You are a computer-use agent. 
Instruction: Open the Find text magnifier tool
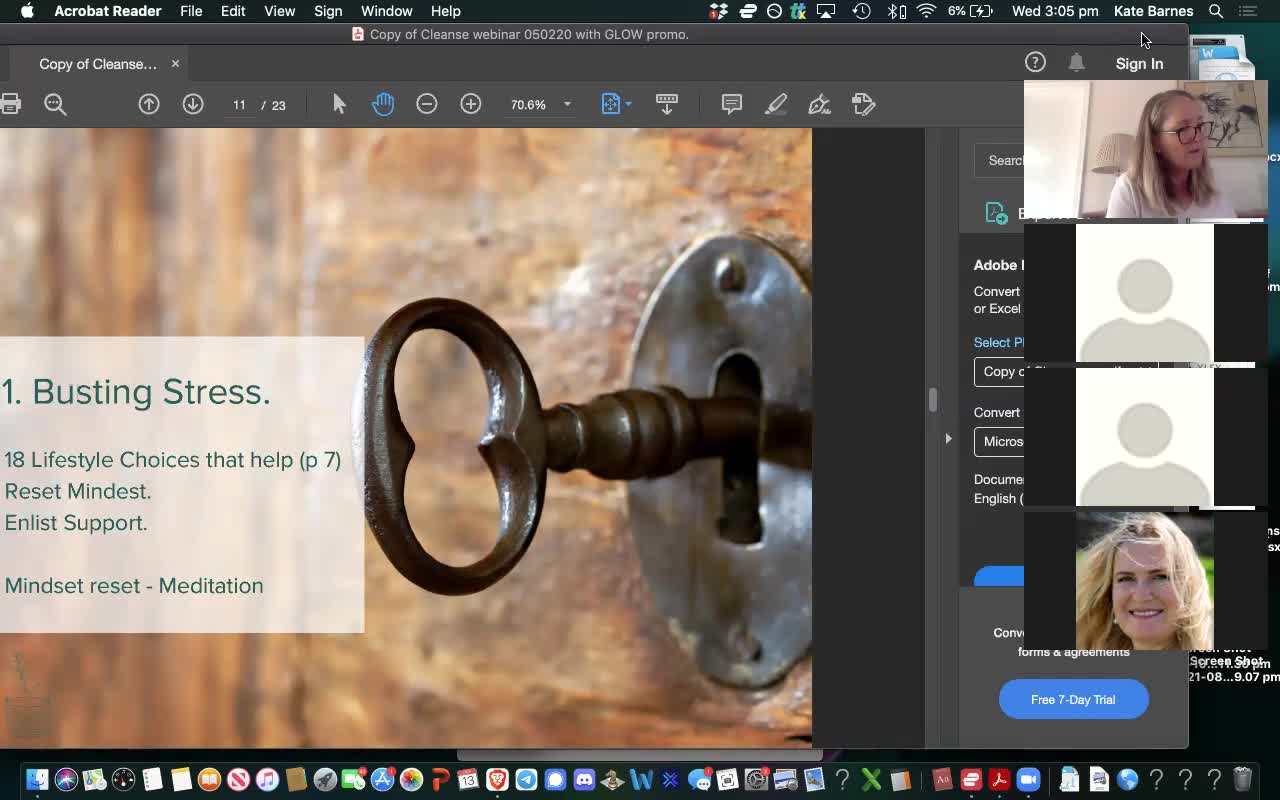[x=55, y=104]
